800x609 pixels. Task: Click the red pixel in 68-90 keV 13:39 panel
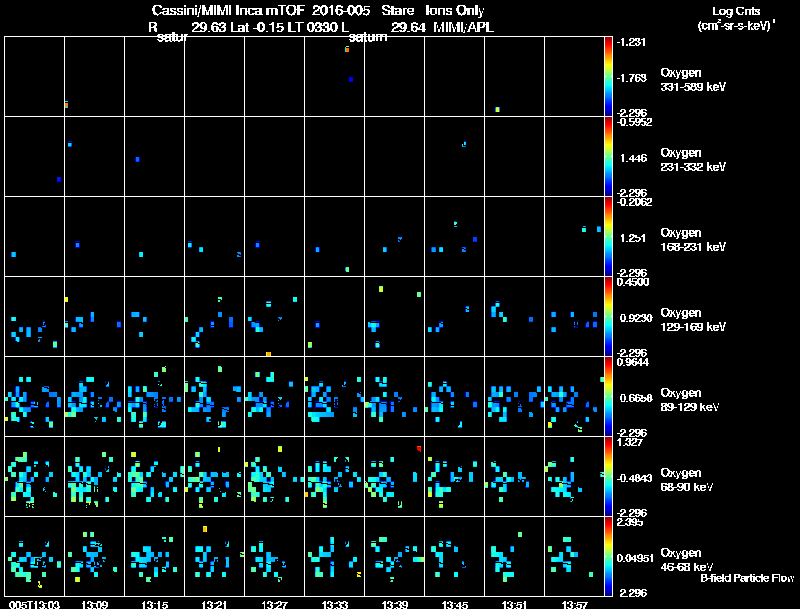[x=419, y=448]
